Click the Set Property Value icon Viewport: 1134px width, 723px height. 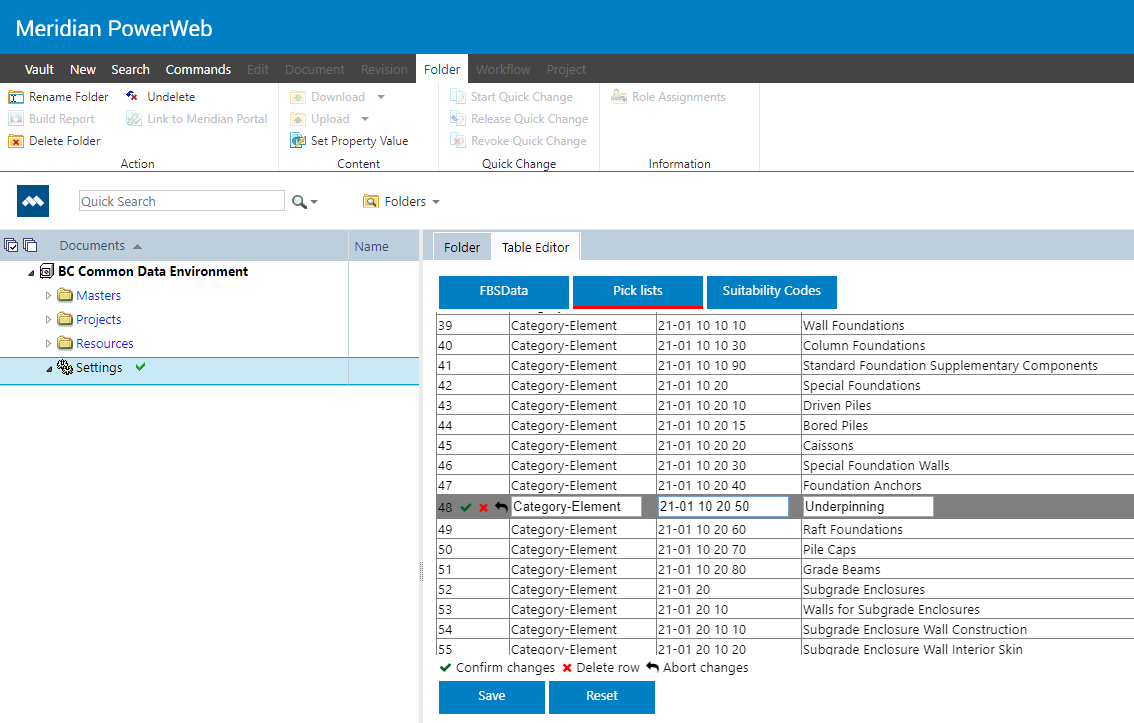coord(298,141)
